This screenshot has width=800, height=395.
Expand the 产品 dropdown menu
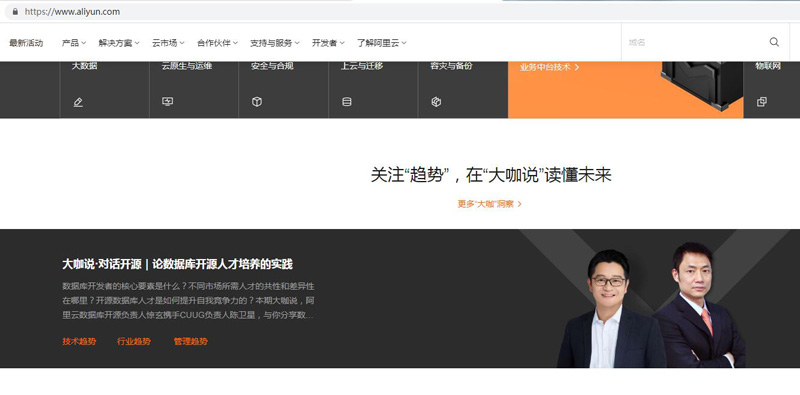[x=74, y=43]
